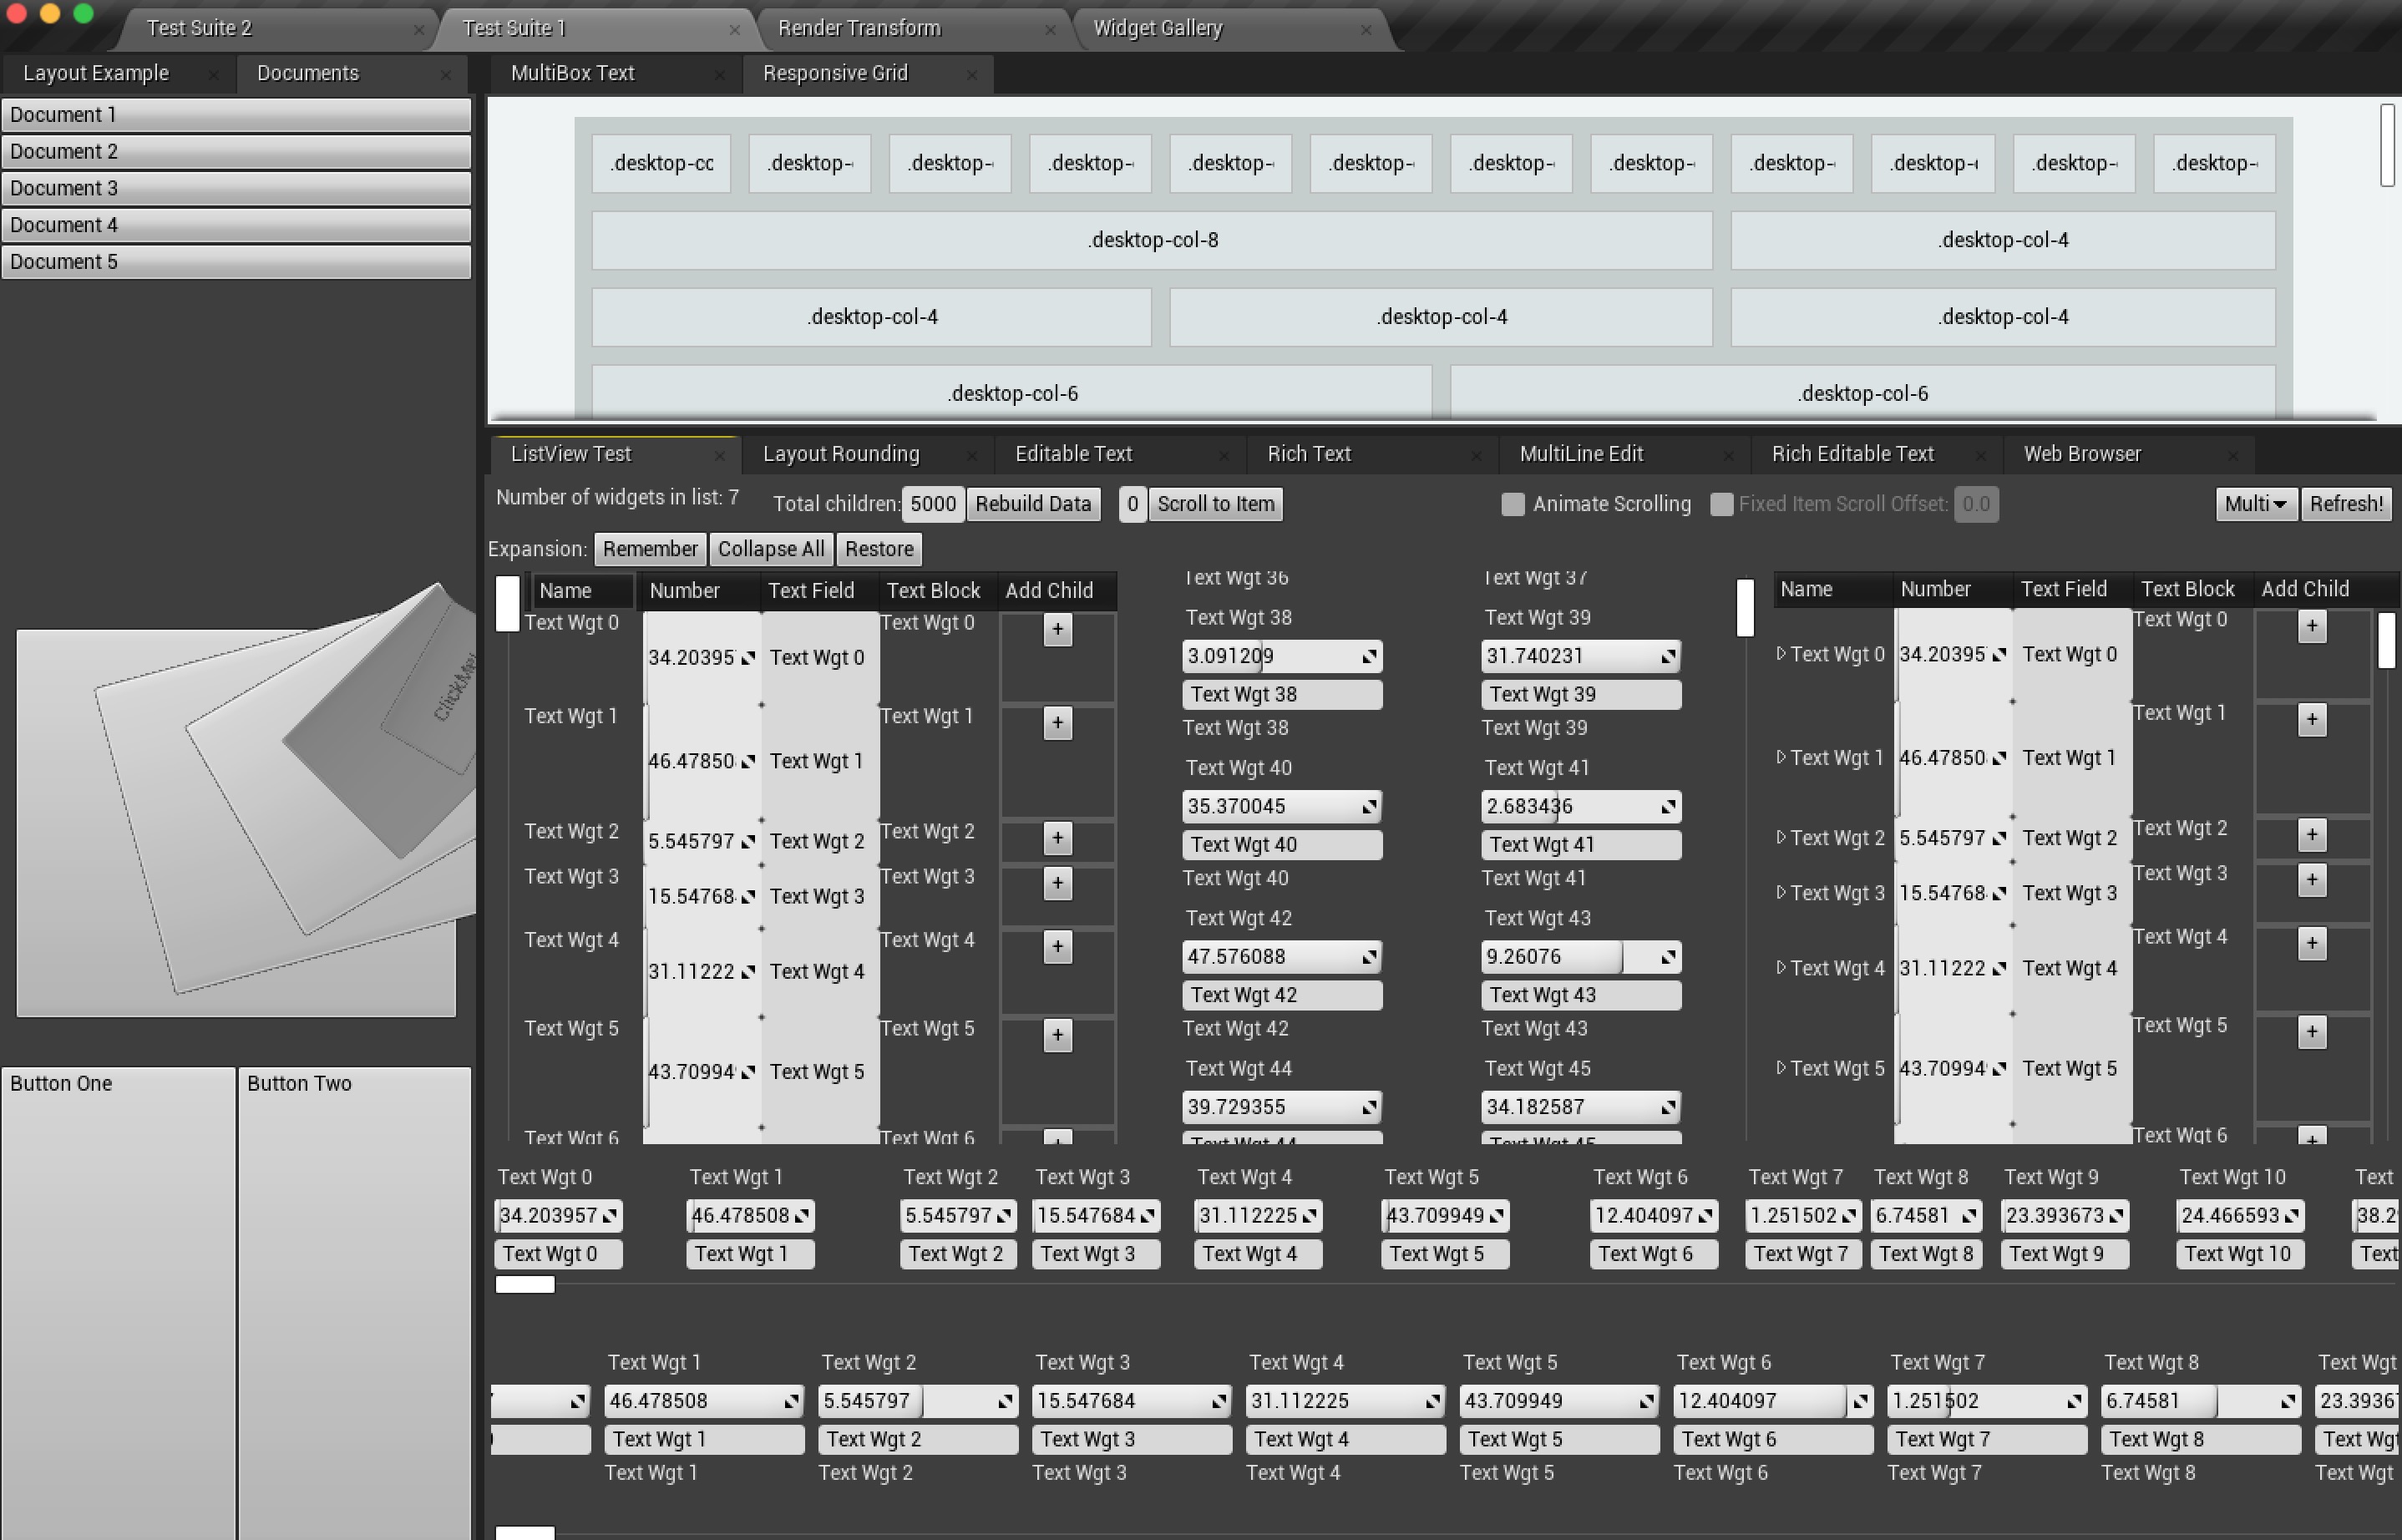The image size is (2402, 1540).
Task: Click the spin arrow on the 47.576088 field
Action: pos(1369,958)
